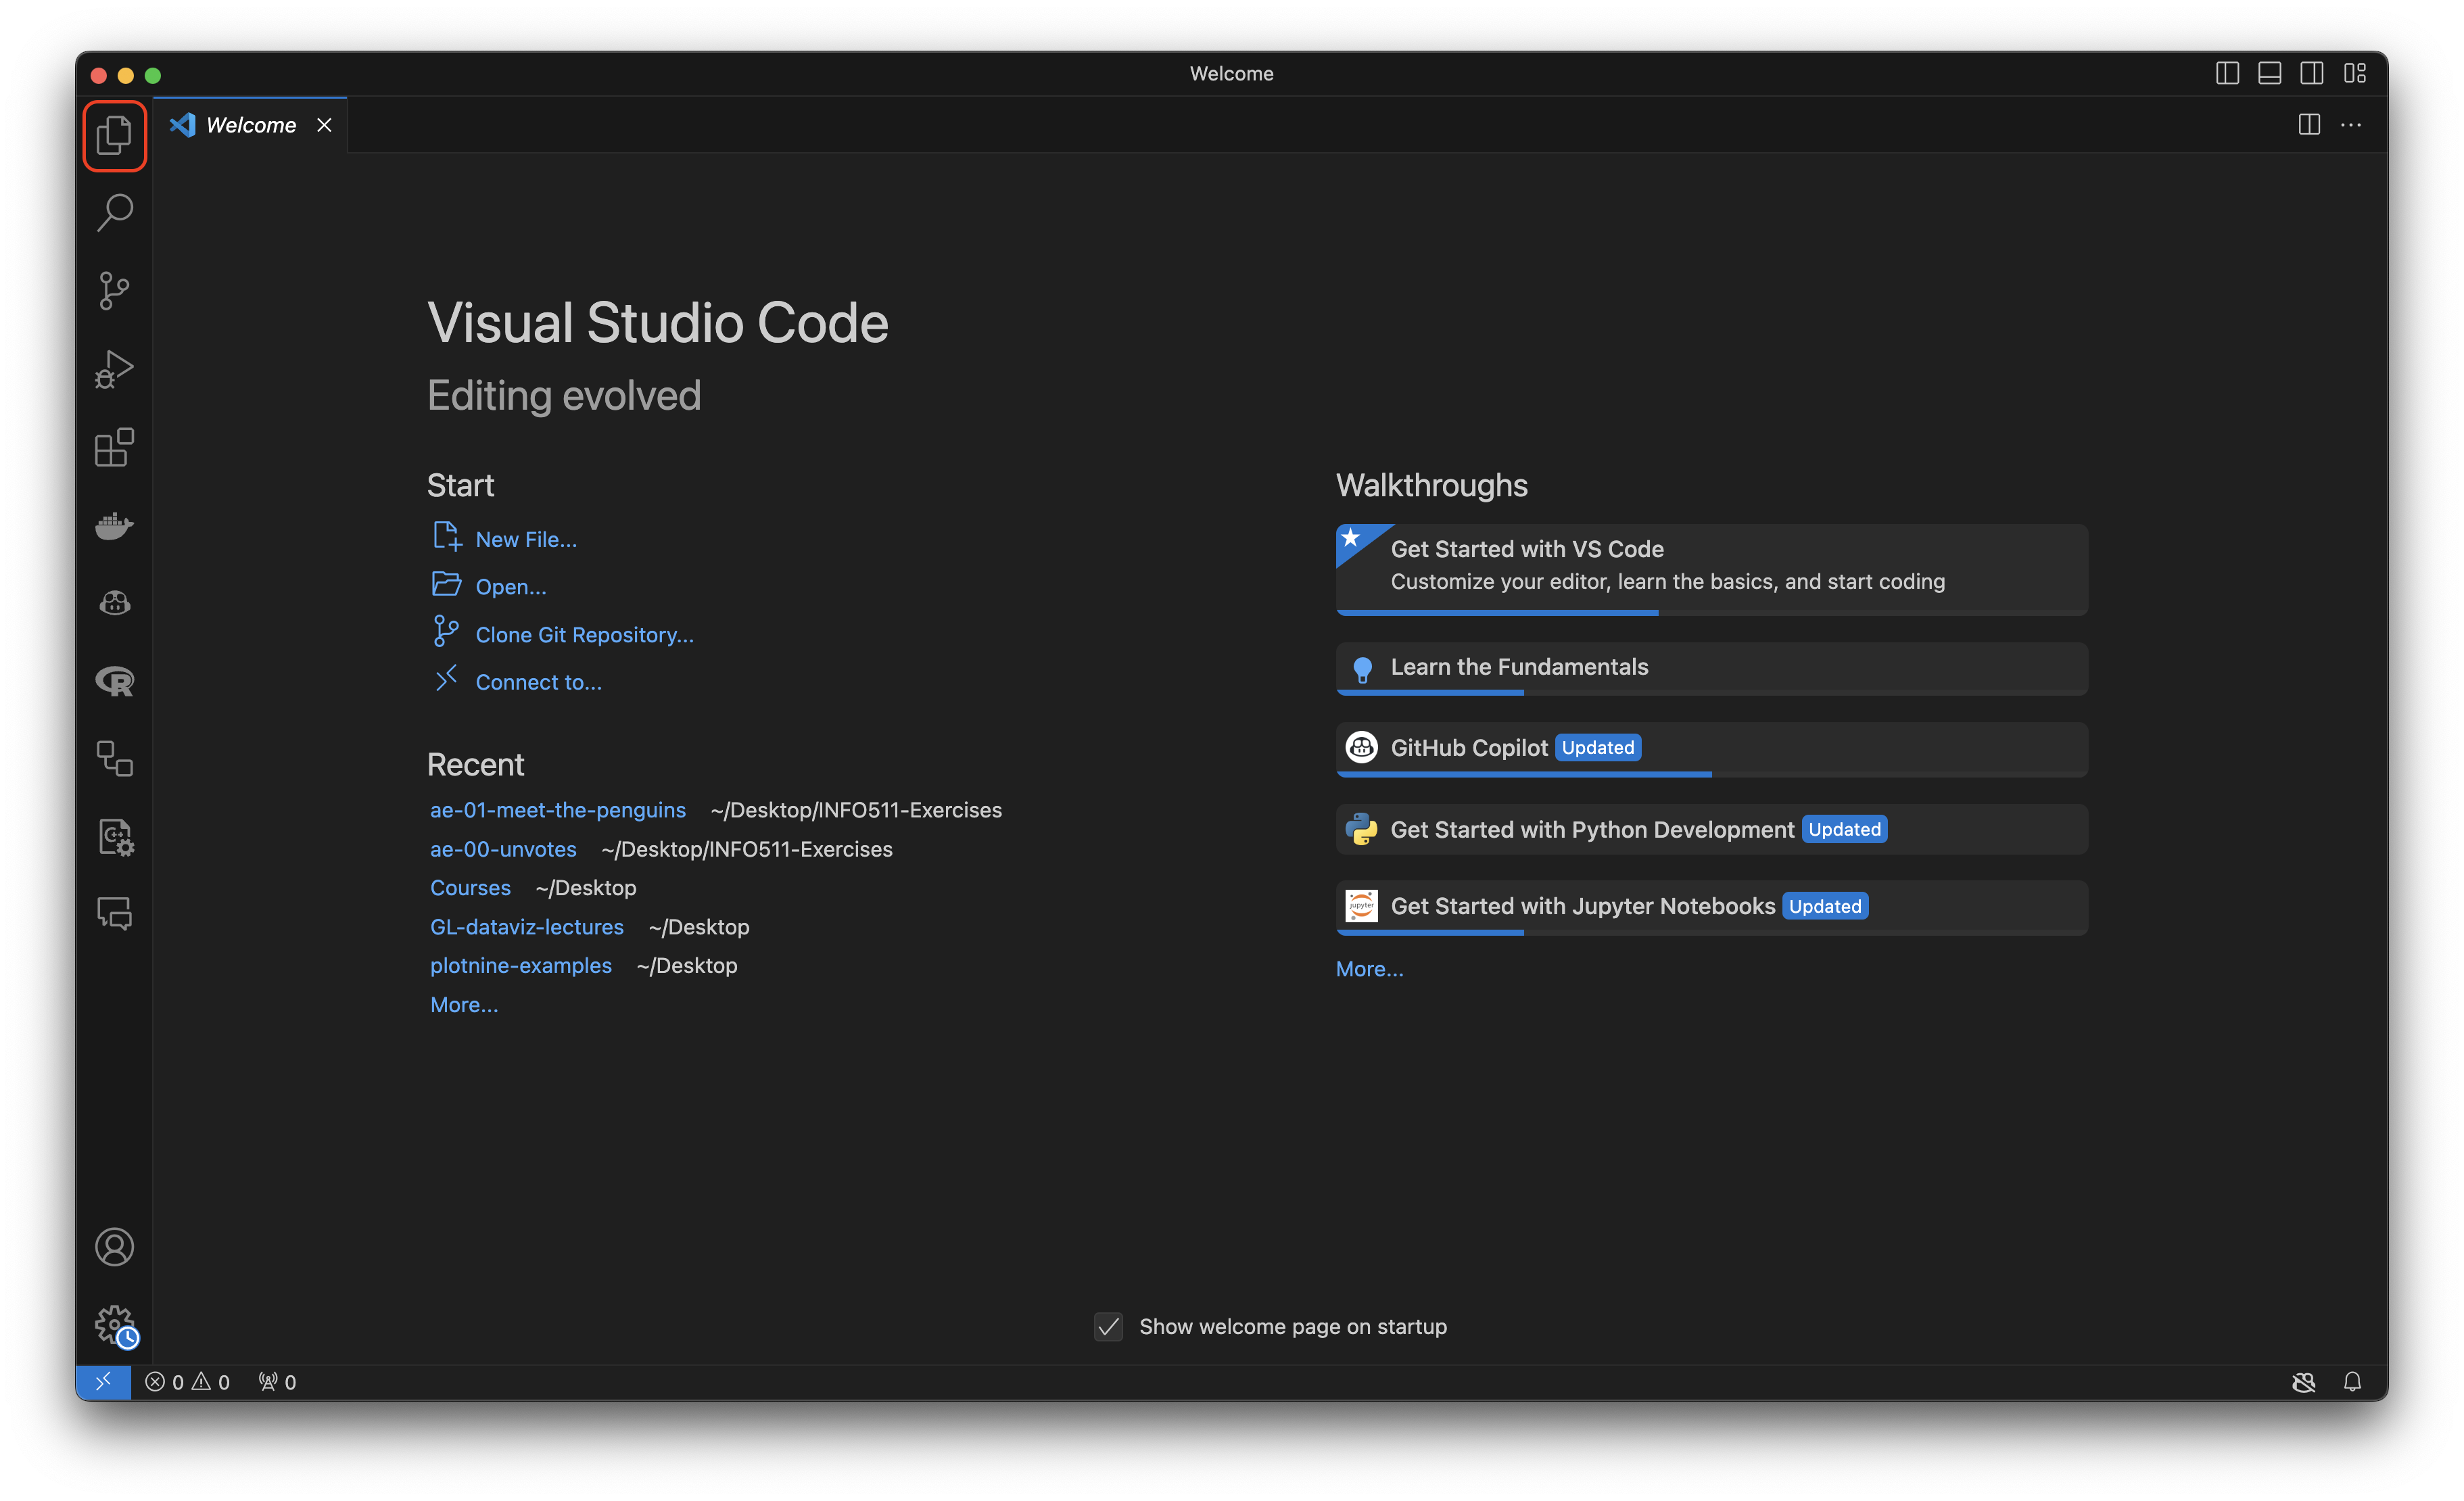This screenshot has width=2464, height=1501.
Task: Open the Customize Layout menu
Action: coord(2357,73)
